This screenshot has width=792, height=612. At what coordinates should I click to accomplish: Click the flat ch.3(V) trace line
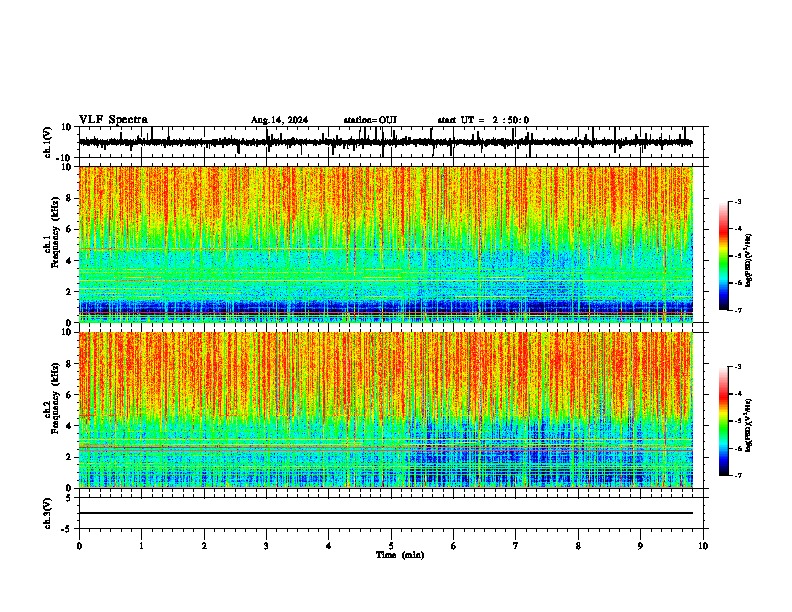(x=385, y=513)
